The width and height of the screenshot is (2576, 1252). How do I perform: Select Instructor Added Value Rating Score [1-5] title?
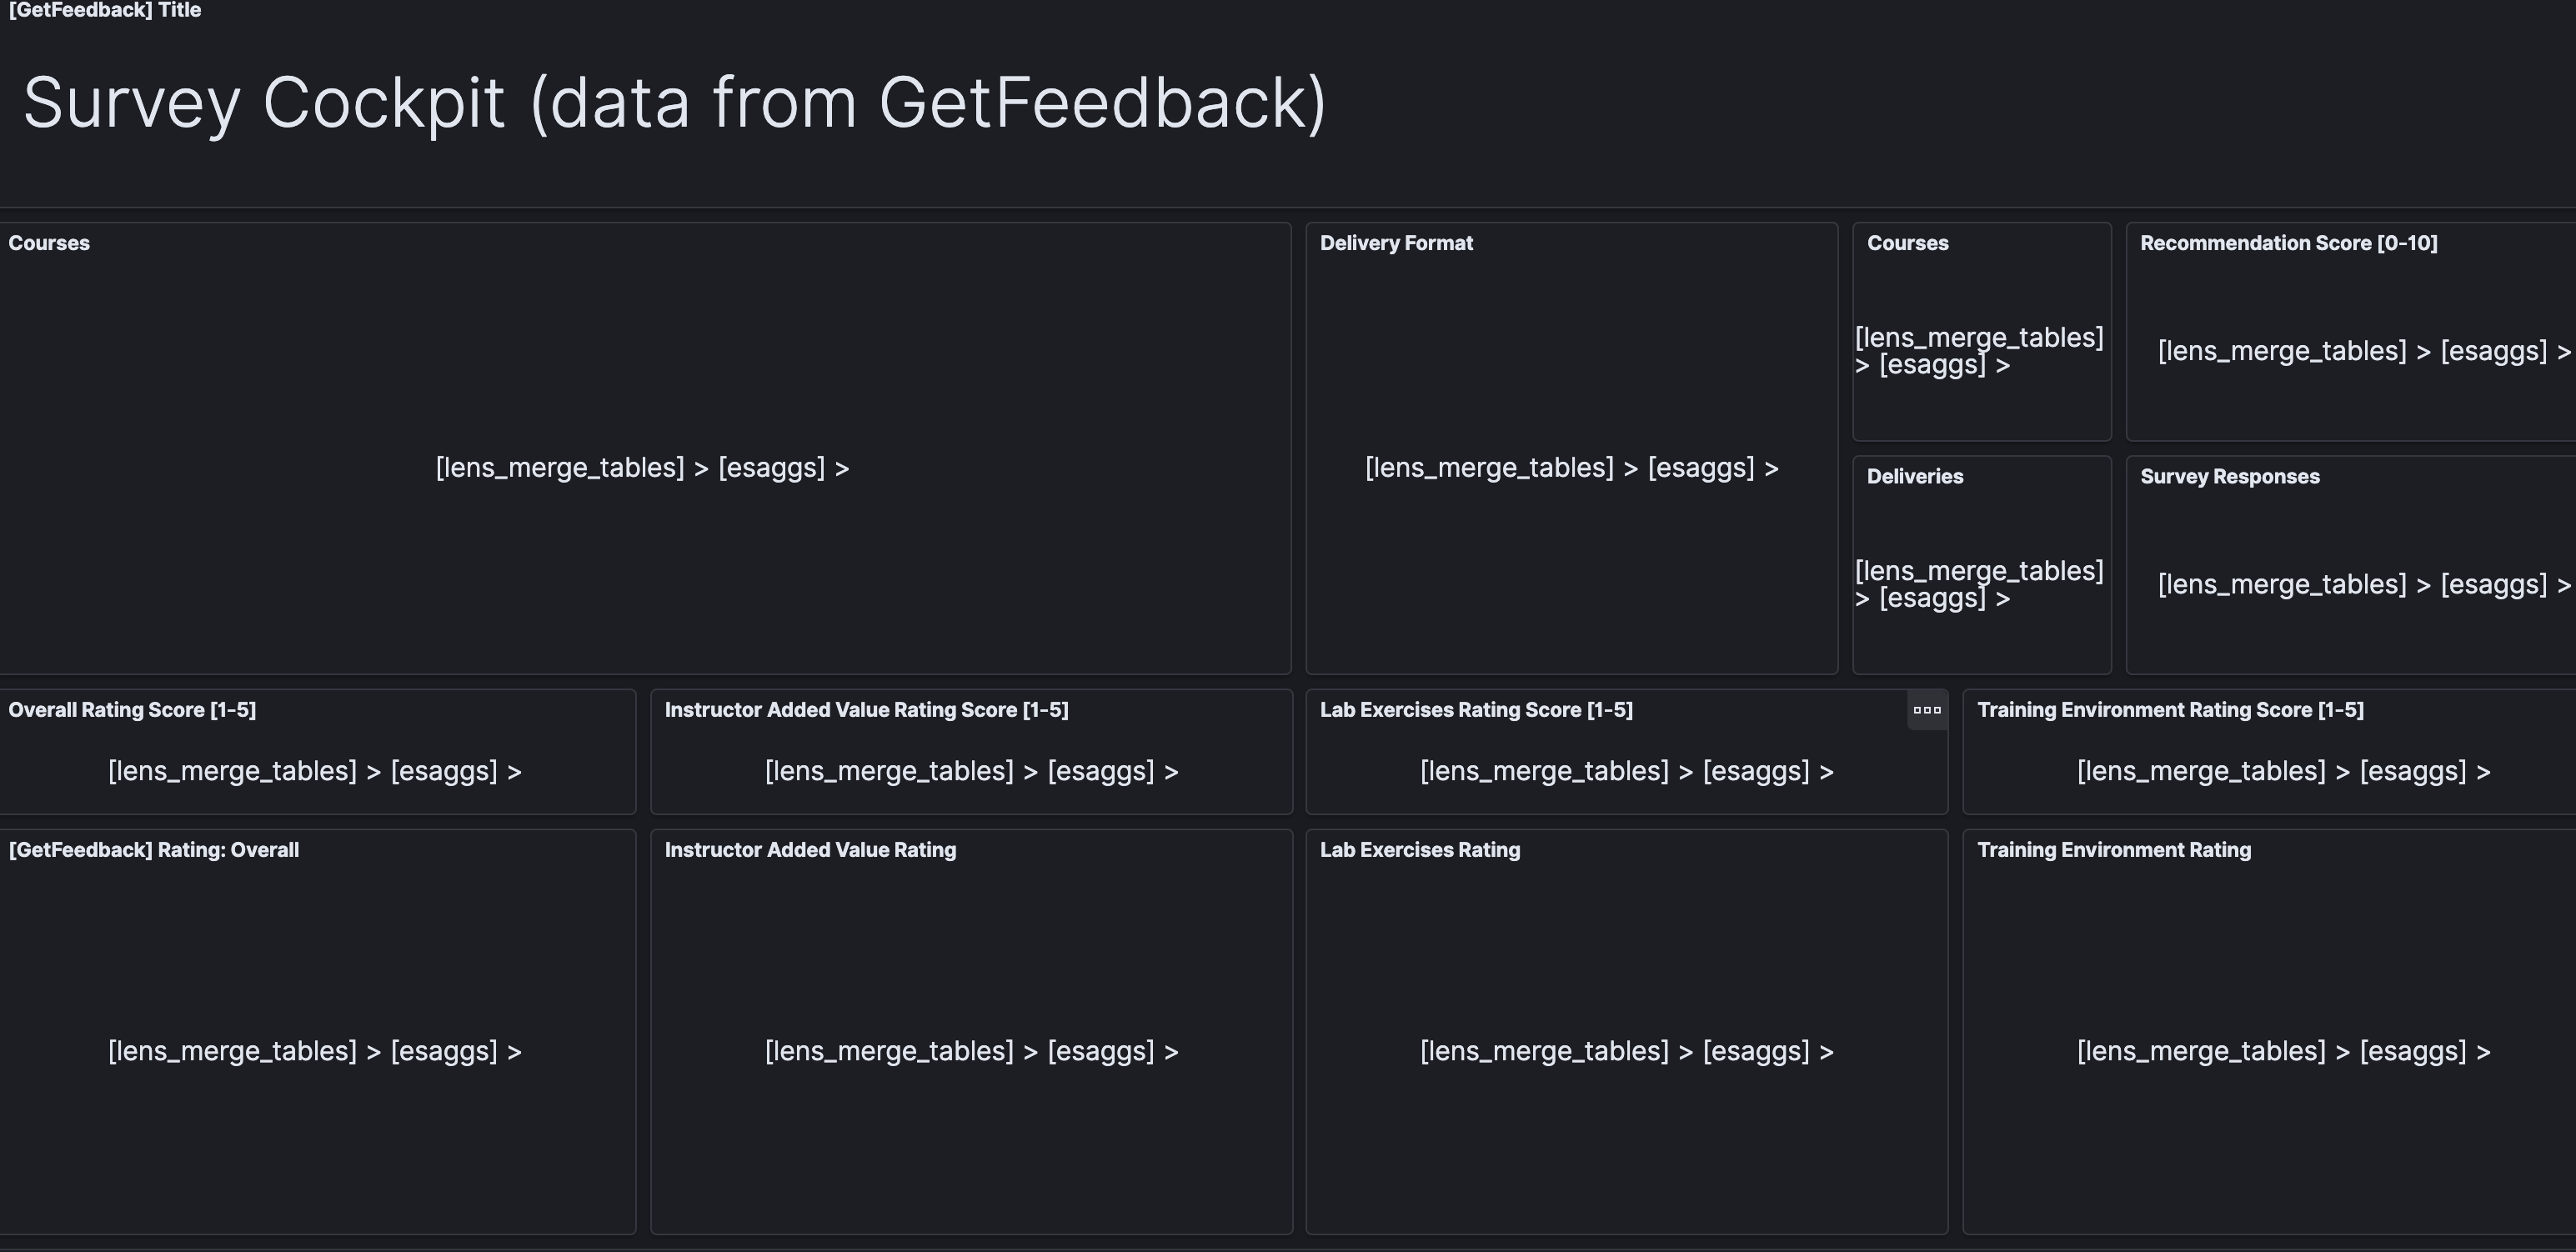coord(866,710)
